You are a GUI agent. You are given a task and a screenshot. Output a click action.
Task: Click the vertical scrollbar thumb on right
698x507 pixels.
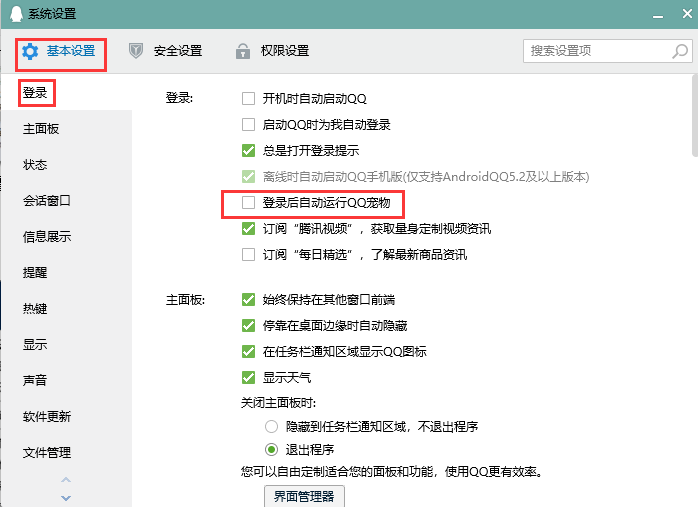pos(695,116)
